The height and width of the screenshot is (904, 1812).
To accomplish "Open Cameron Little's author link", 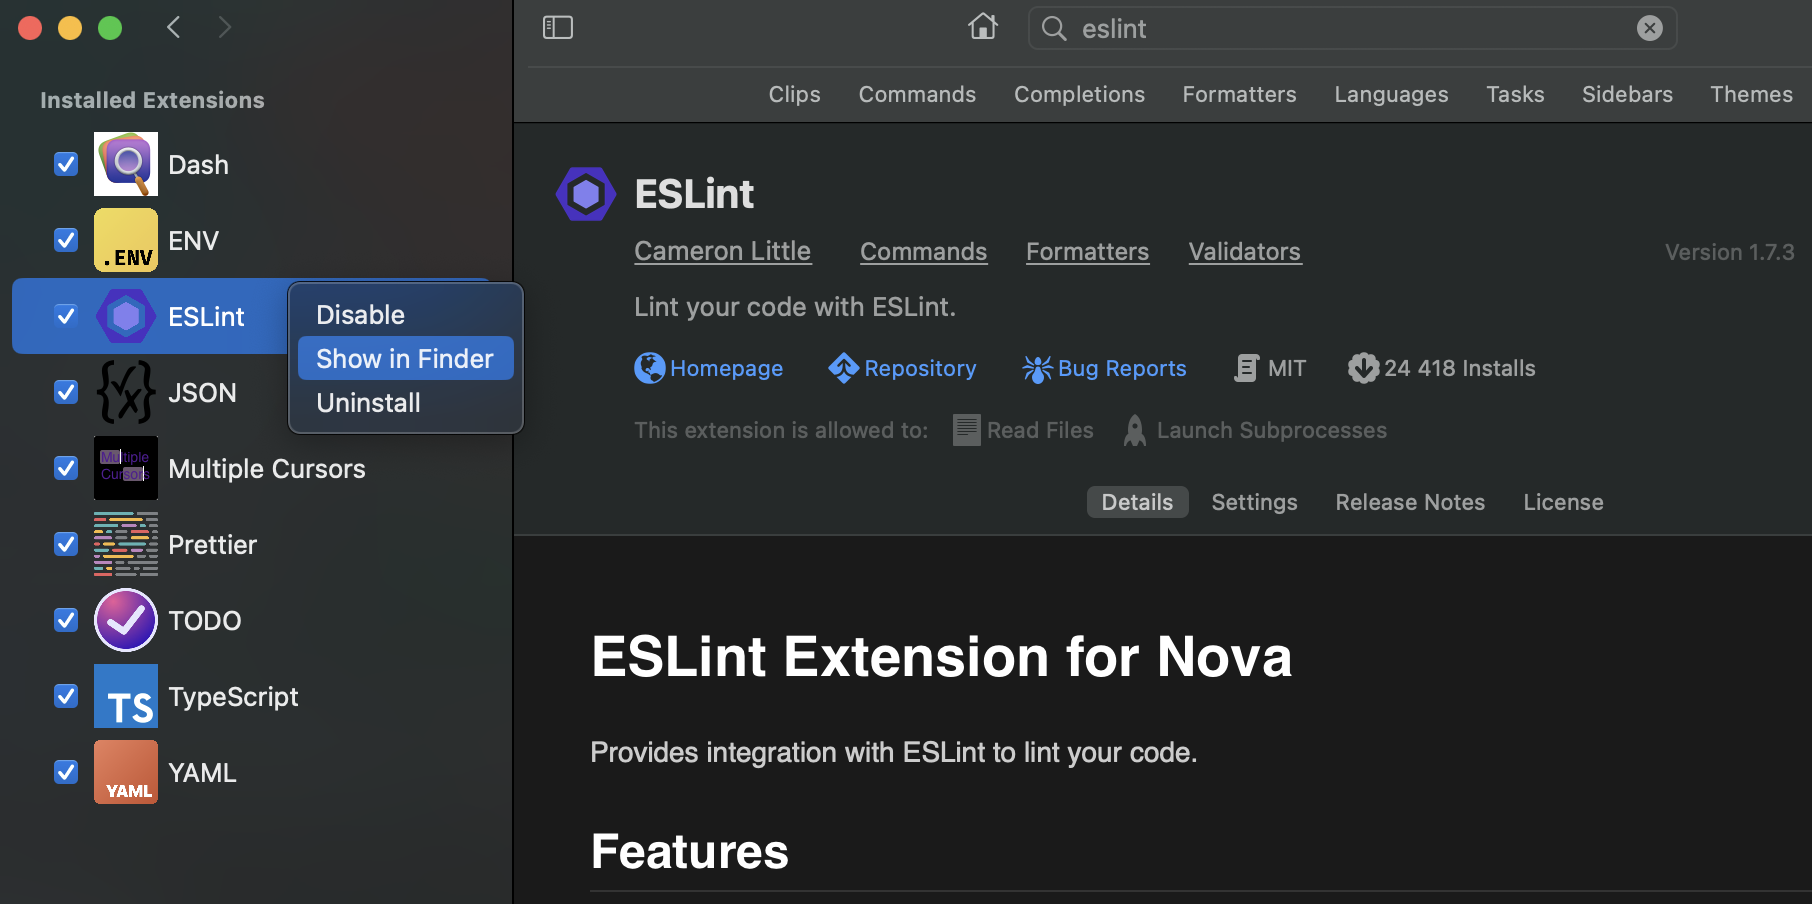I will (722, 251).
